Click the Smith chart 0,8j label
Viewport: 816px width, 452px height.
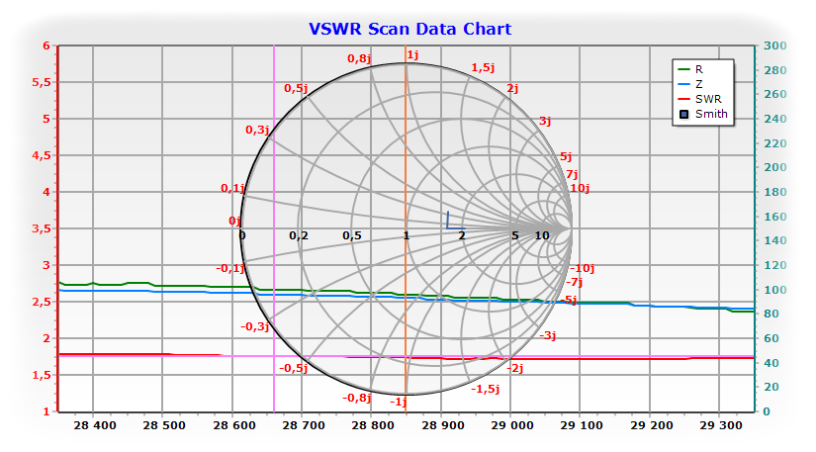click(359, 59)
